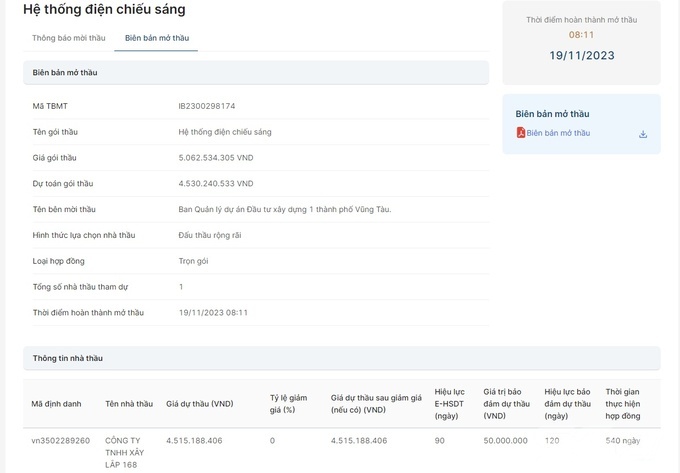Click the PDF icon beside Biên bản mở thầu

[x=520, y=133]
